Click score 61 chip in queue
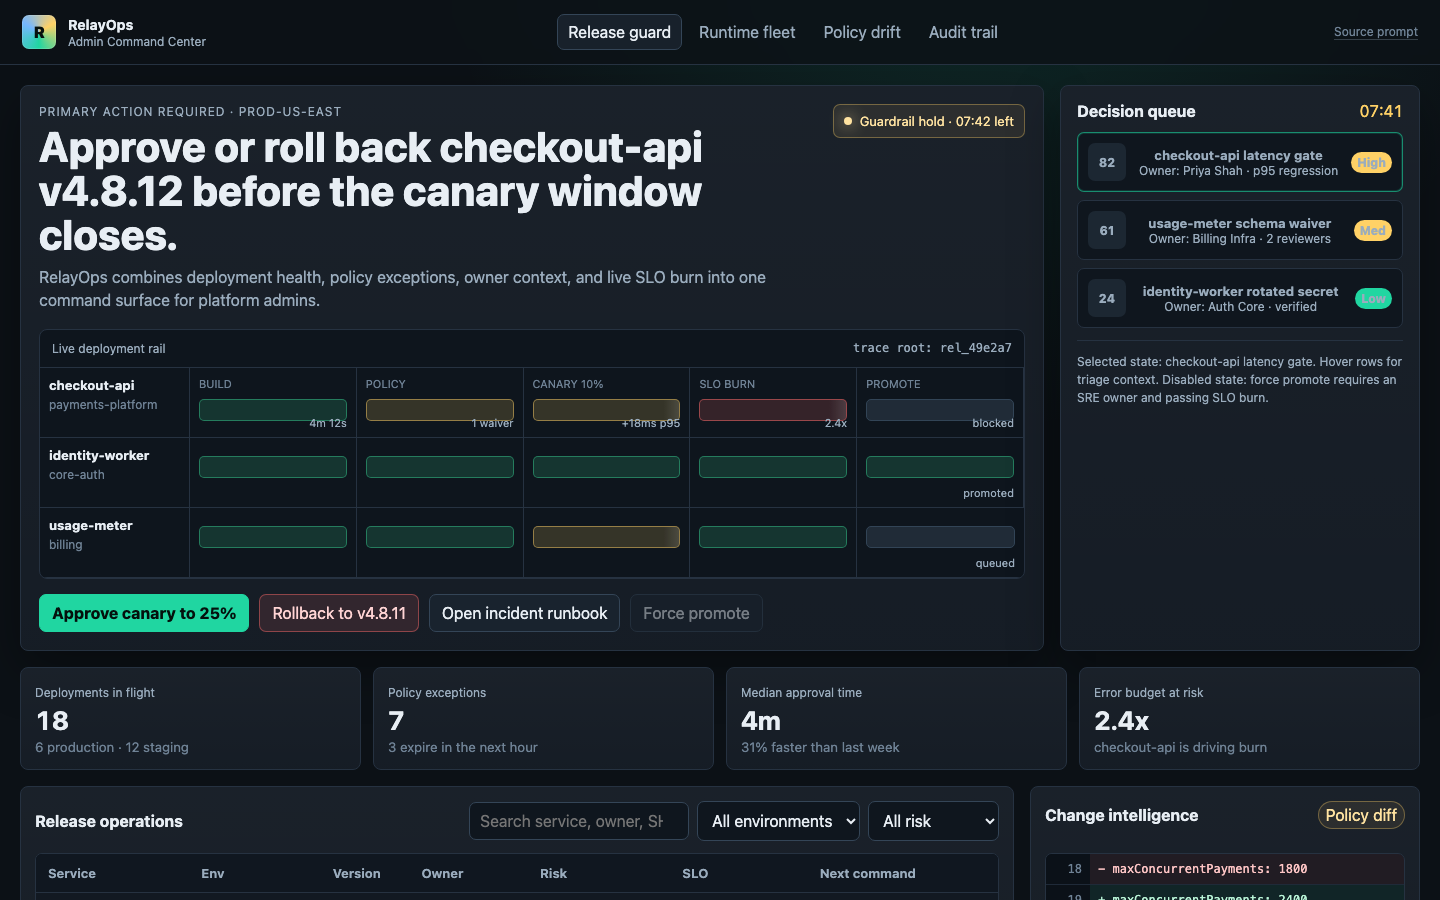The width and height of the screenshot is (1440, 900). (1106, 230)
